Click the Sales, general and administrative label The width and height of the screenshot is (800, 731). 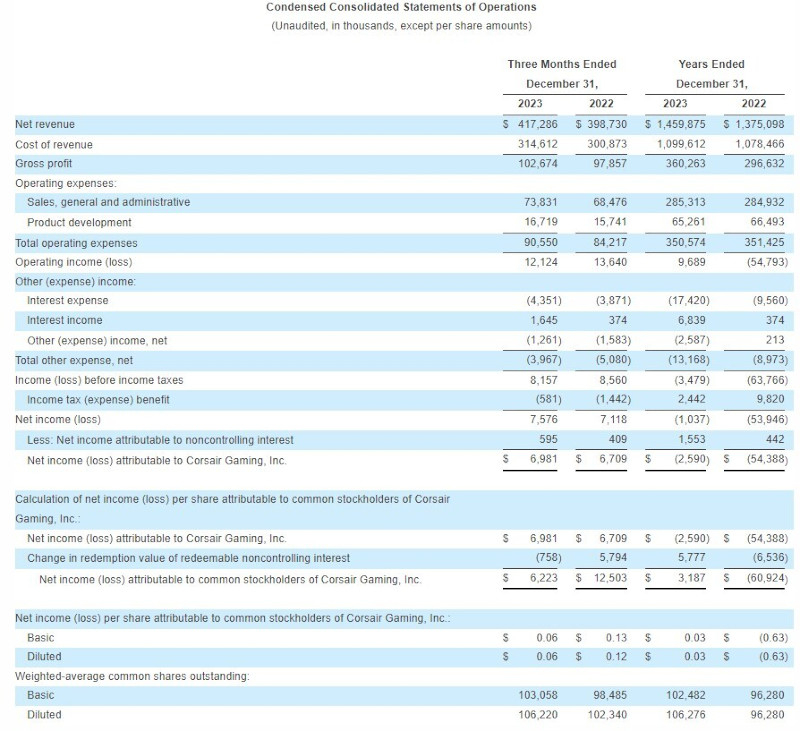pos(108,202)
